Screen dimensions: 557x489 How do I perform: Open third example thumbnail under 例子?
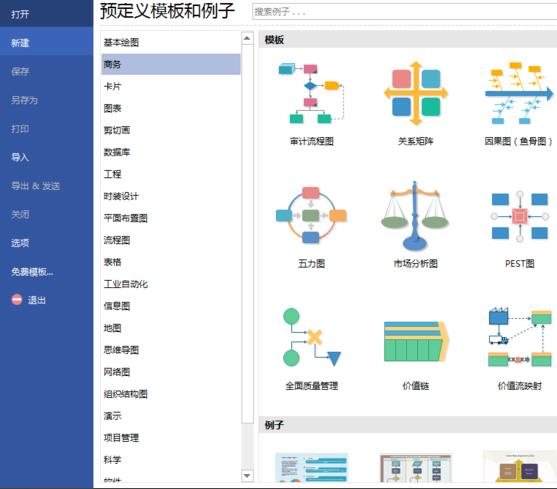[519, 467]
